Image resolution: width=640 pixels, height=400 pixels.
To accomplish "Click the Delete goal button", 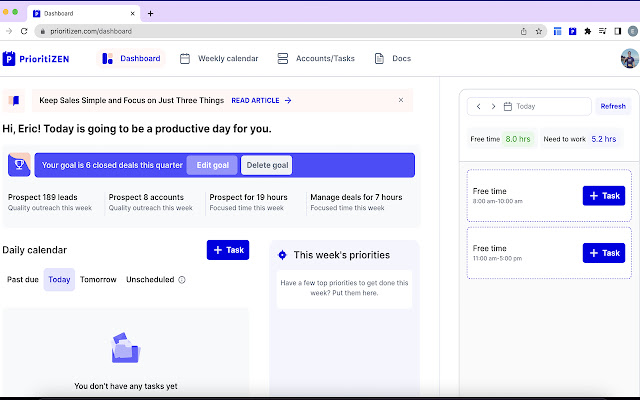I will (267, 165).
